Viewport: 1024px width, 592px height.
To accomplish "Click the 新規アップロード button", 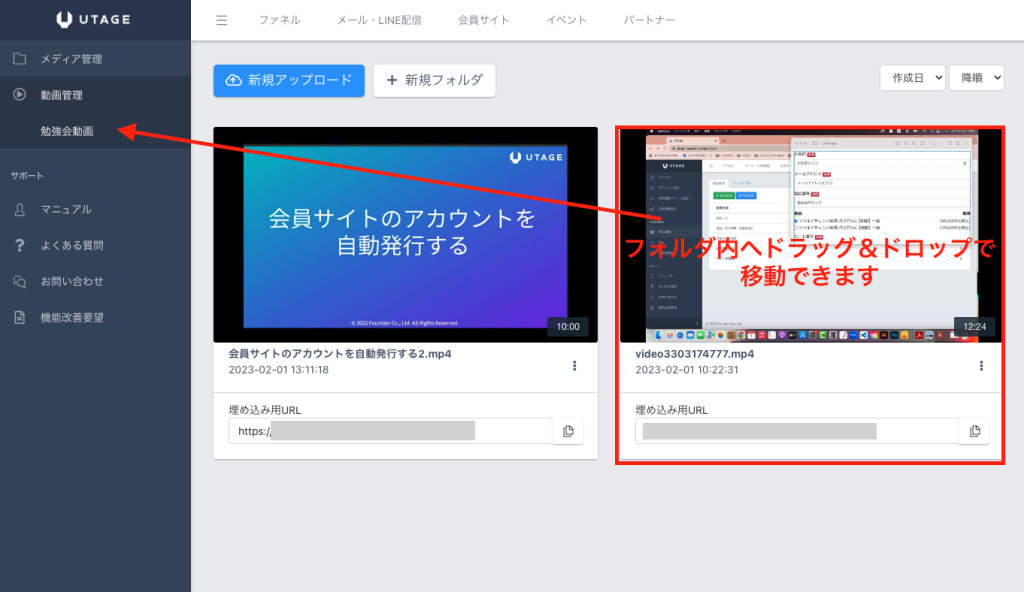I will point(289,80).
